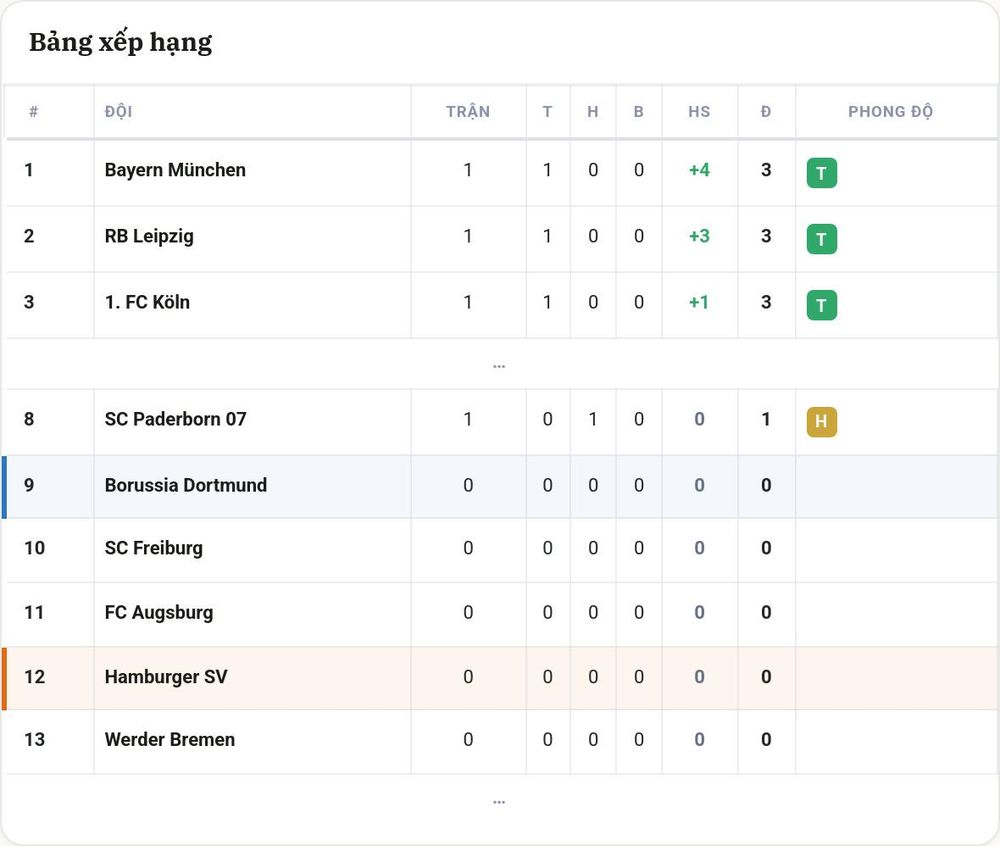The width and height of the screenshot is (1000, 846).
Task: Click the SC Freiburg team name
Action: click(x=154, y=548)
